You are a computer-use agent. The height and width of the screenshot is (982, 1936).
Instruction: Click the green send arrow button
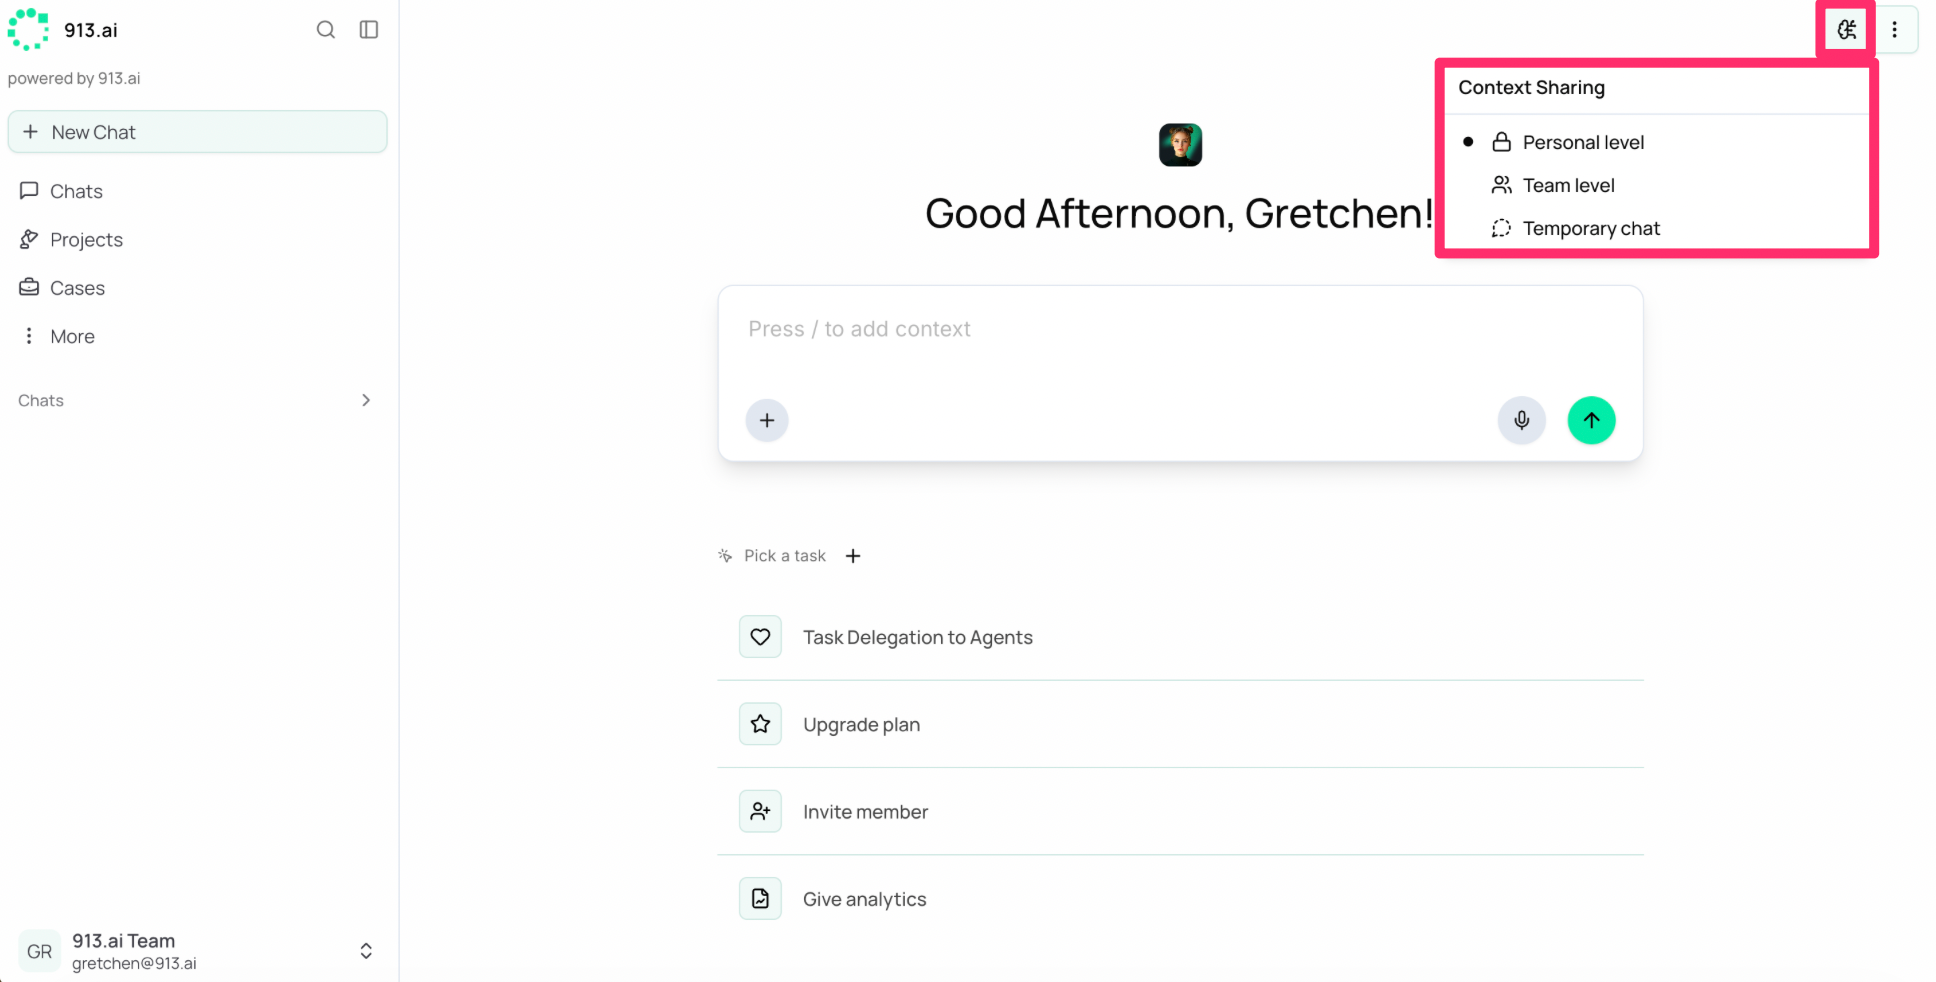(x=1591, y=420)
